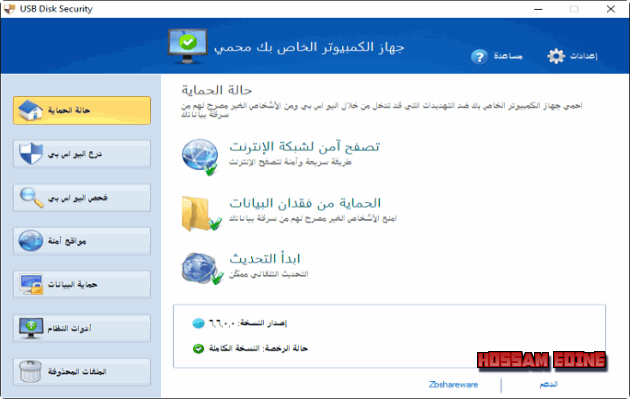Click the blue version info bubble icon
The width and height of the screenshot is (630, 399).
[x=198, y=323]
